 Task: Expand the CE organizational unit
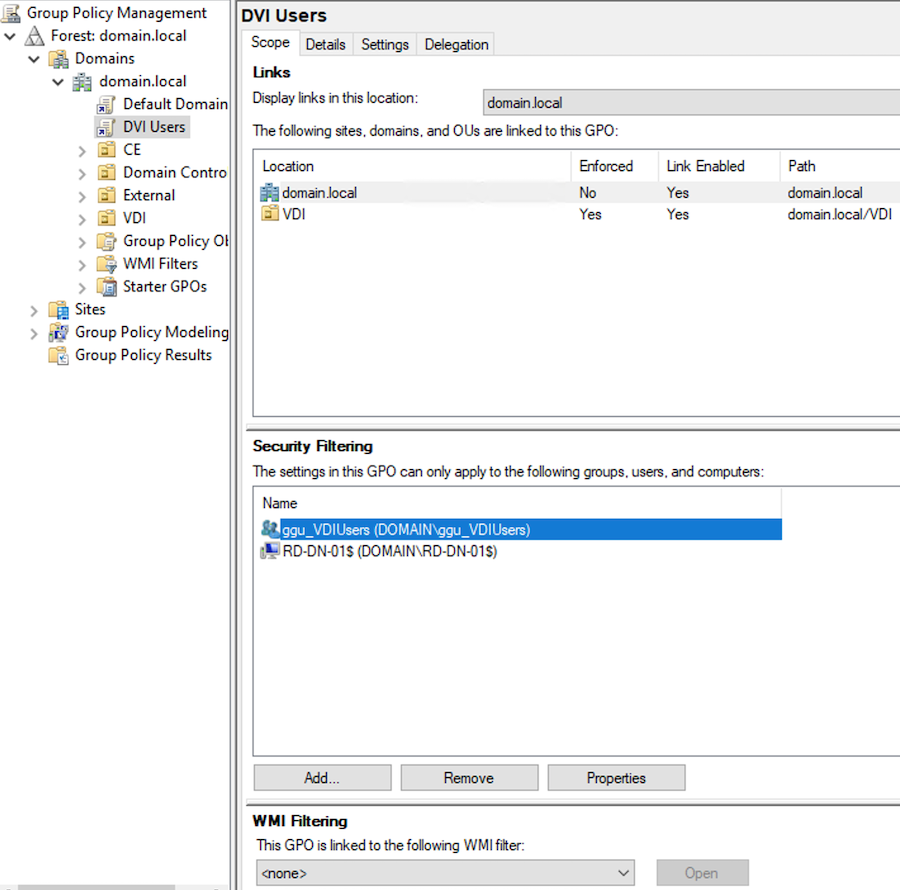pos(82,150)
